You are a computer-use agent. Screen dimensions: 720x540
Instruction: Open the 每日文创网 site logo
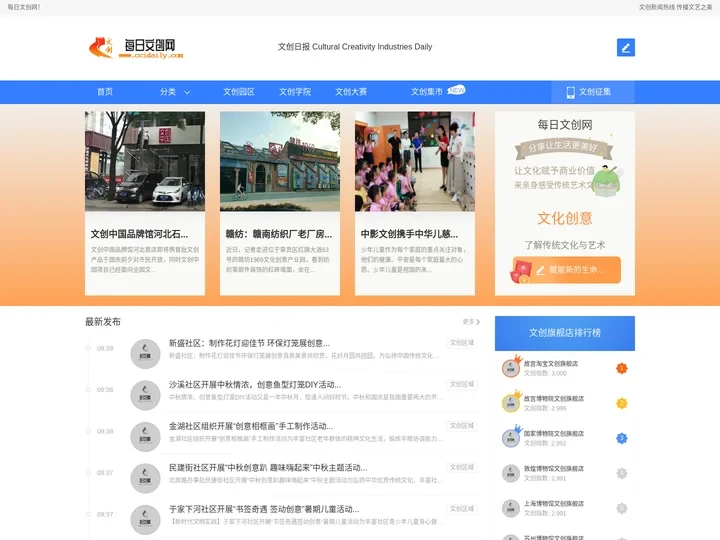click(136, 48)
